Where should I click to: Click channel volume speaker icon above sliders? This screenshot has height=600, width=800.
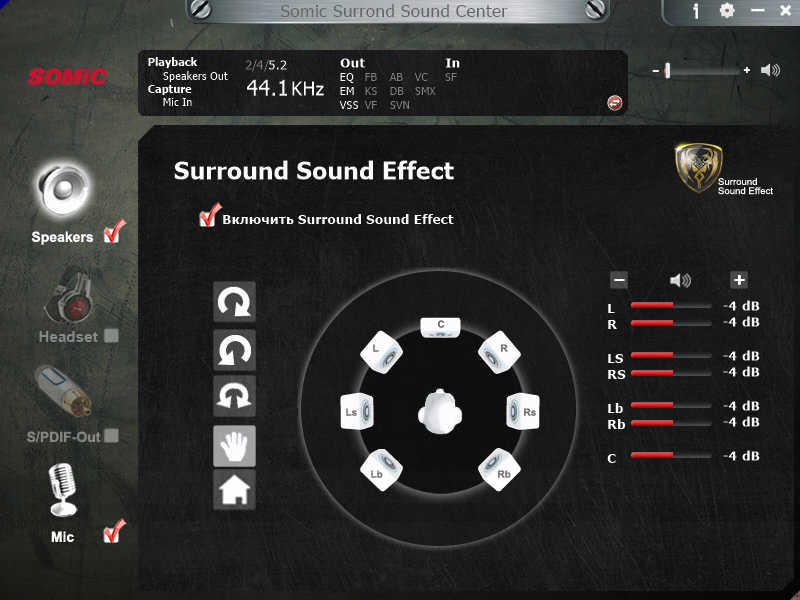click(680, 280)
